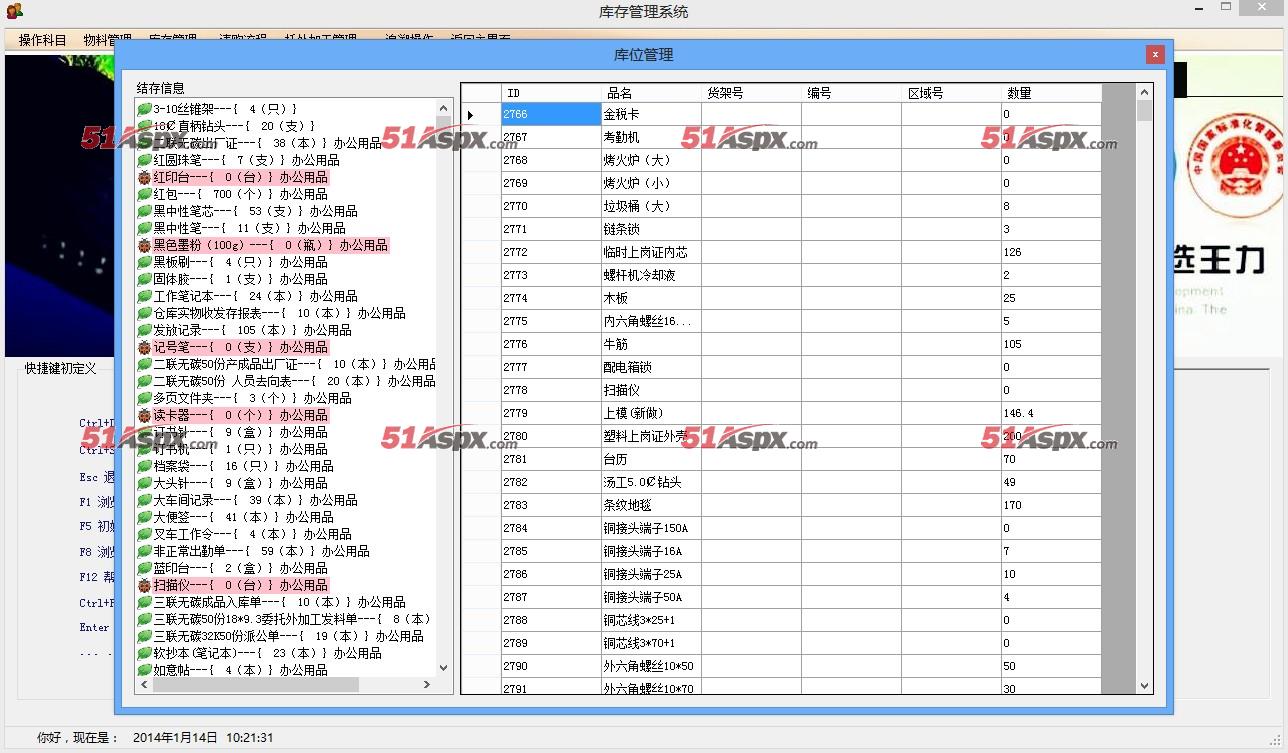Select the 考勤机 product name cell

tap(651, 137)
